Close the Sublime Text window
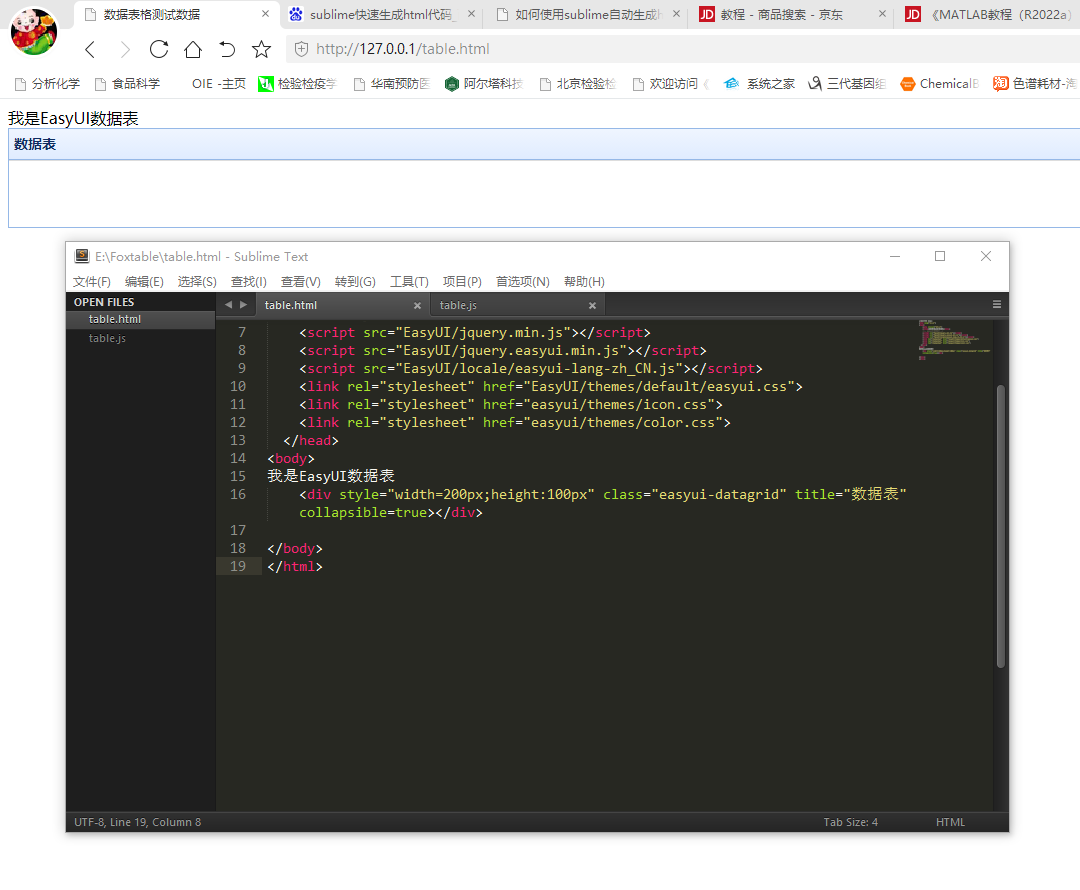This screenshot has width=1080, height=890. click(x=986, y=256)
